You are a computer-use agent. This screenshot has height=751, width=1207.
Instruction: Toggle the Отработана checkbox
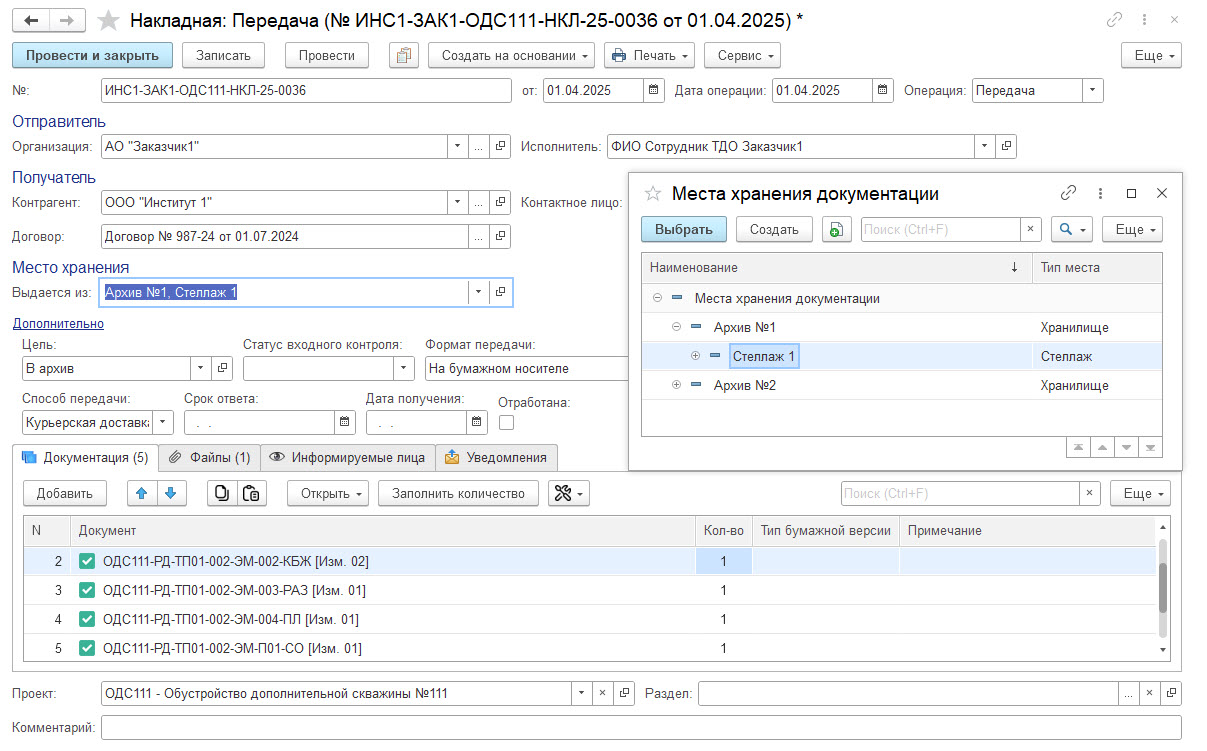tap(506, 422)
